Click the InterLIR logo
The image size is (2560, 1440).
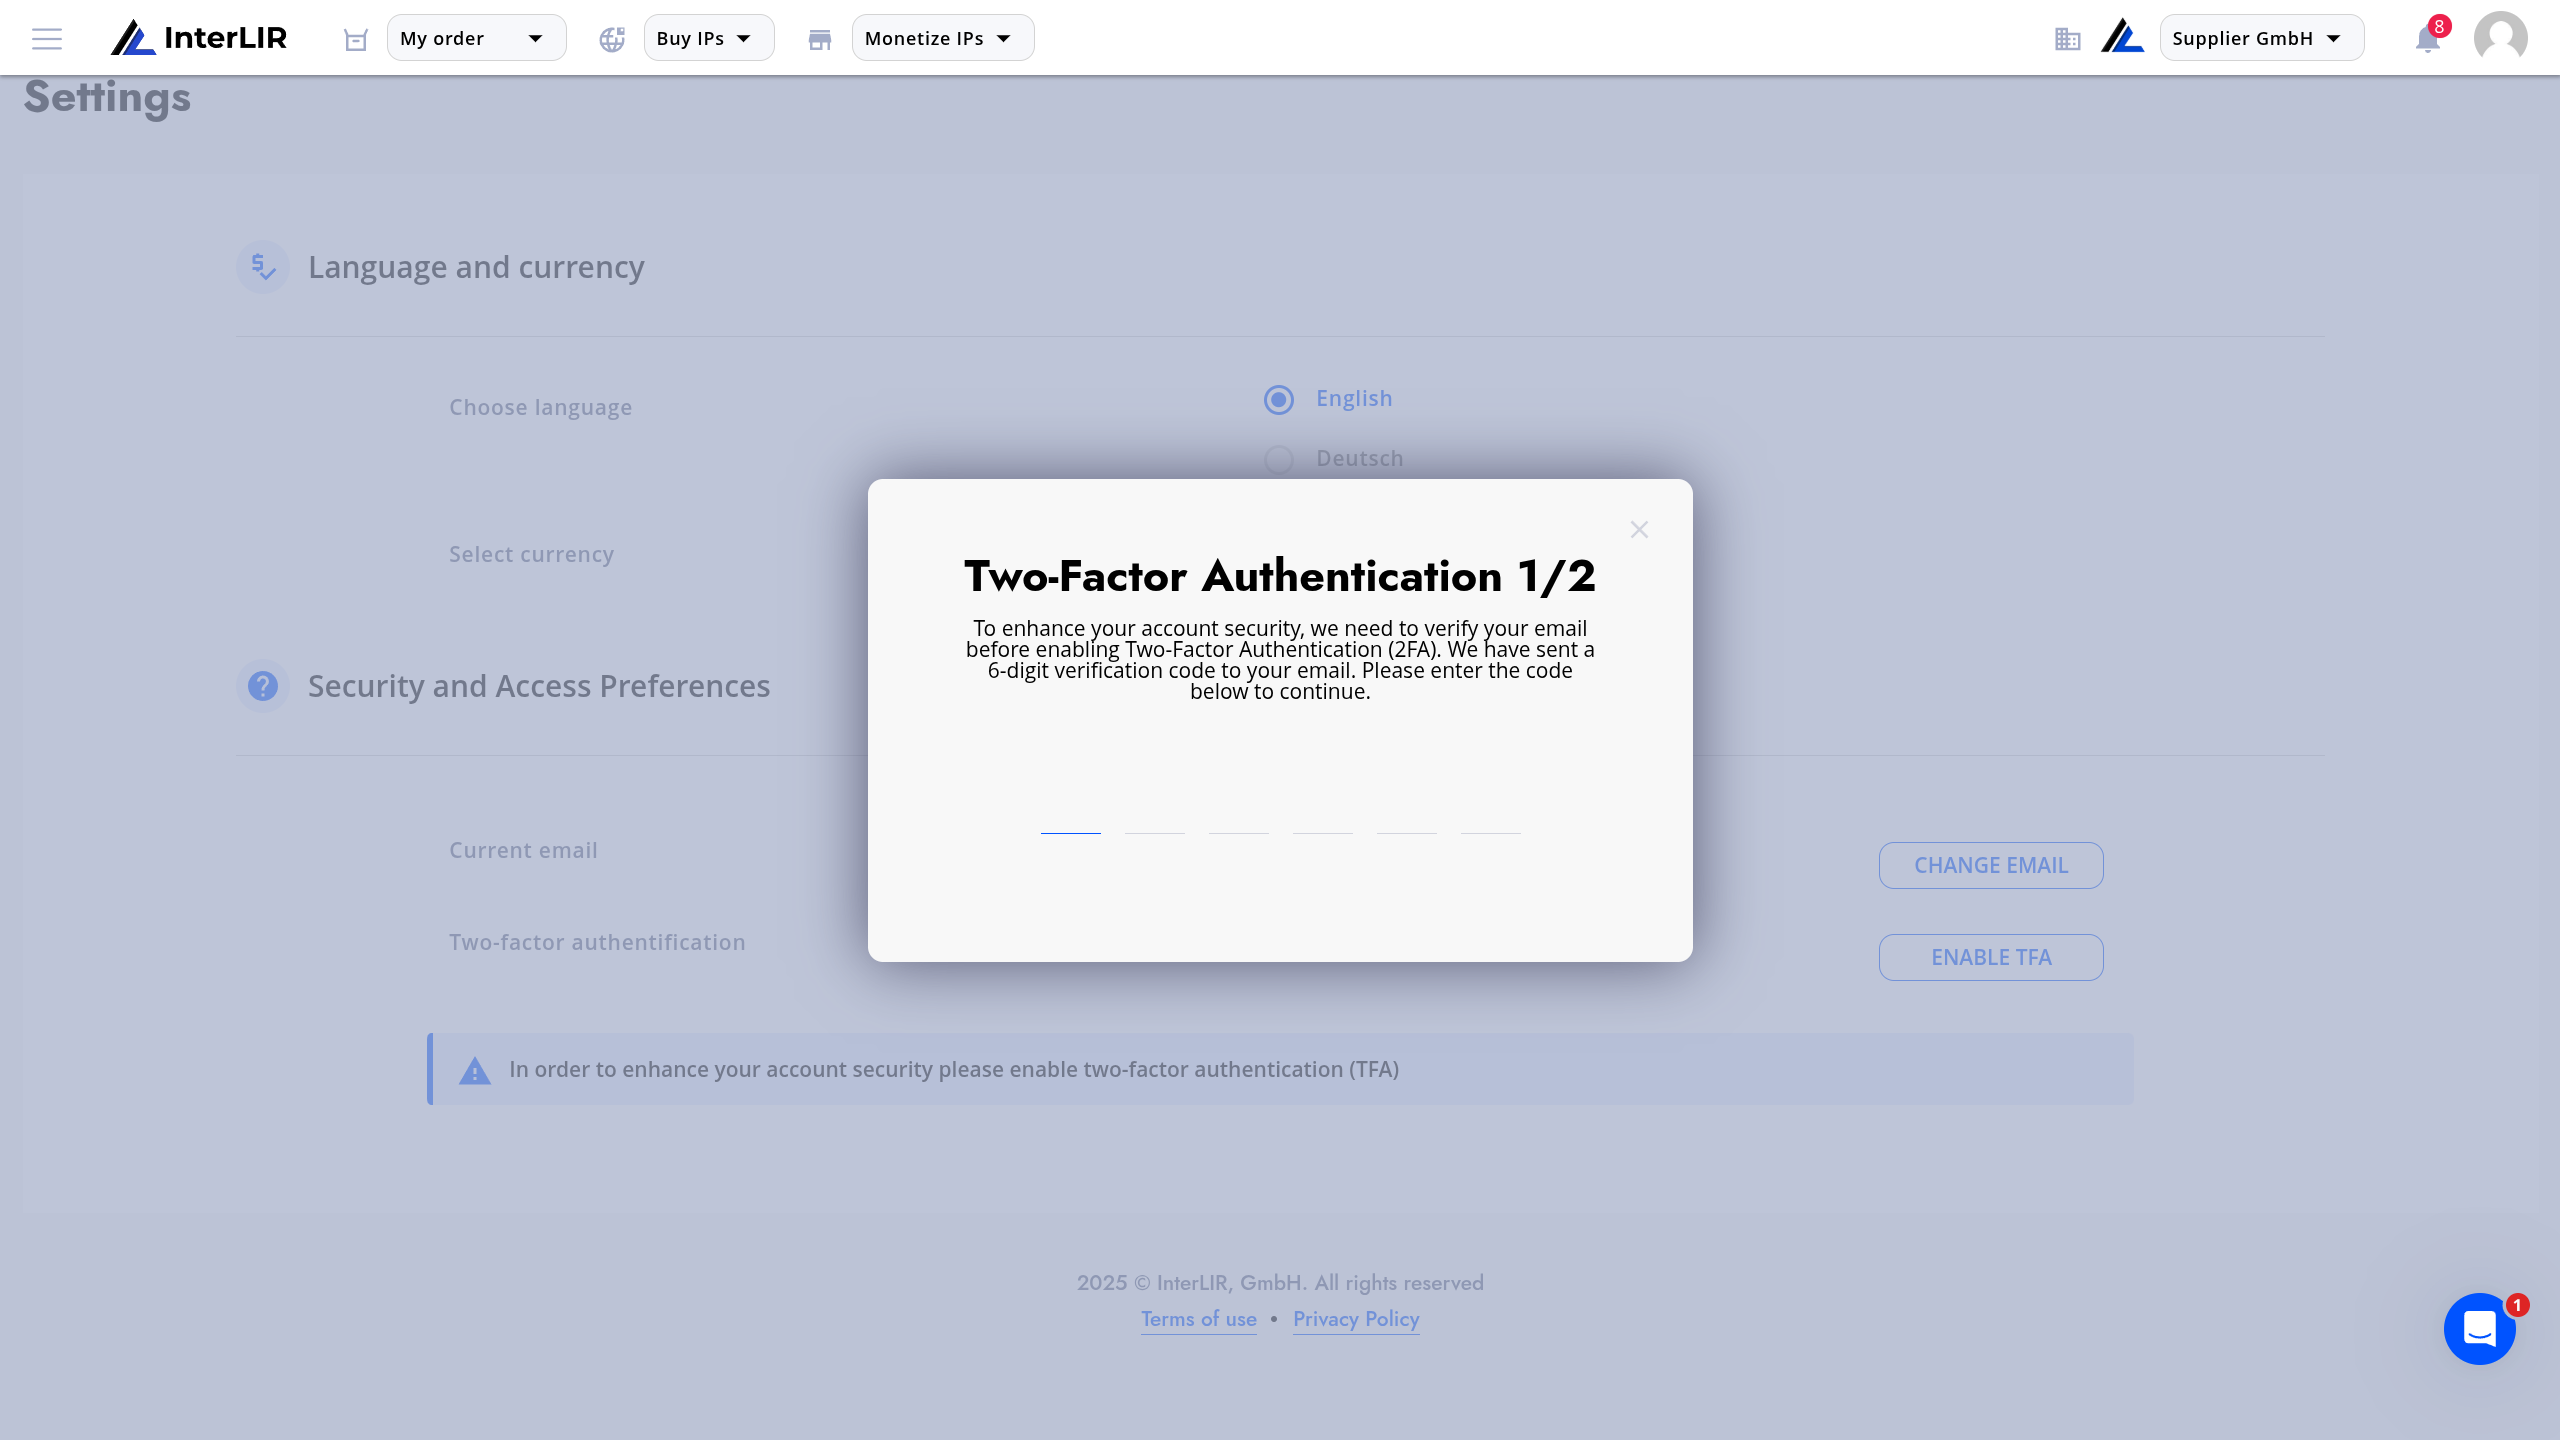pos(199,38)
